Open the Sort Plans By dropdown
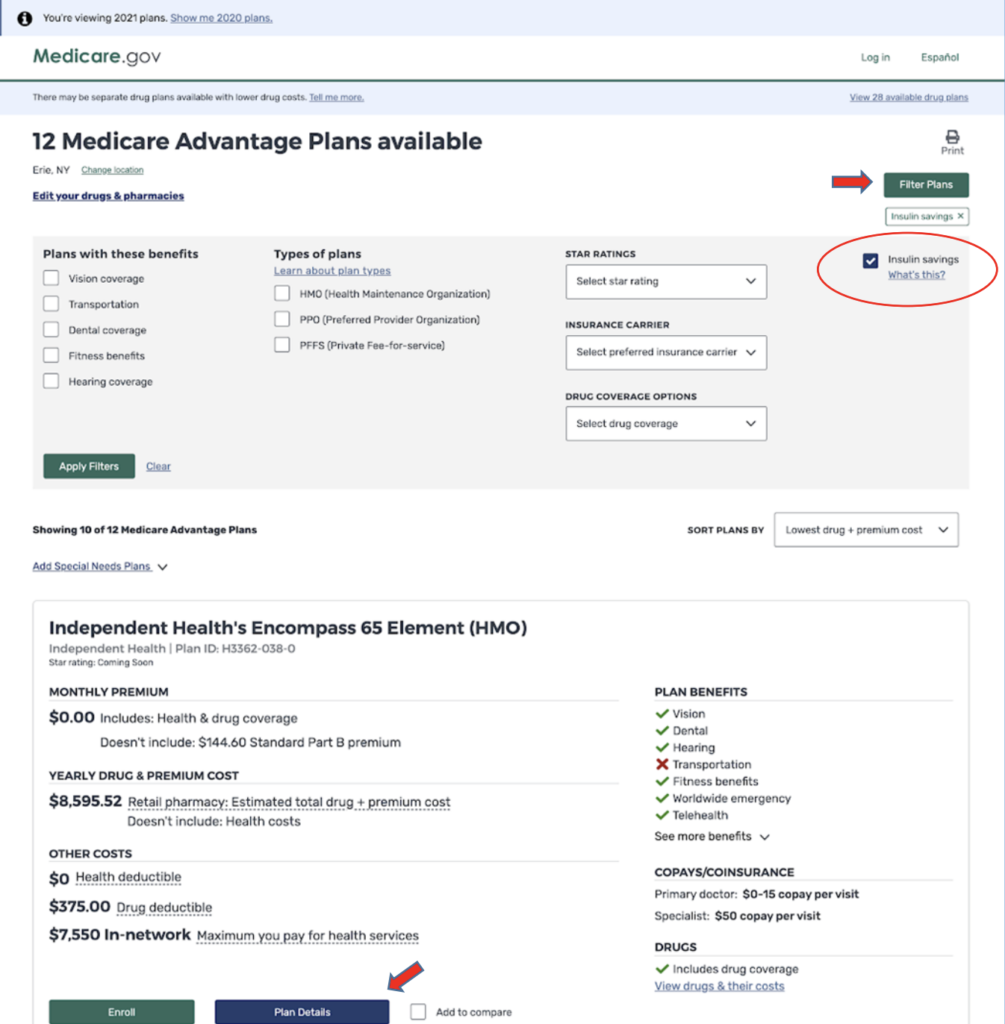Image resolution: width=1005 pixels, height=1024 pixels. [866, 530]
